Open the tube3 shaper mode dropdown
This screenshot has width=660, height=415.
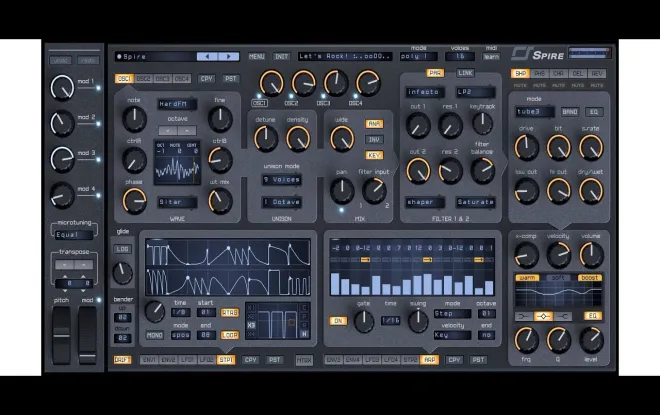tap(535, 112)
